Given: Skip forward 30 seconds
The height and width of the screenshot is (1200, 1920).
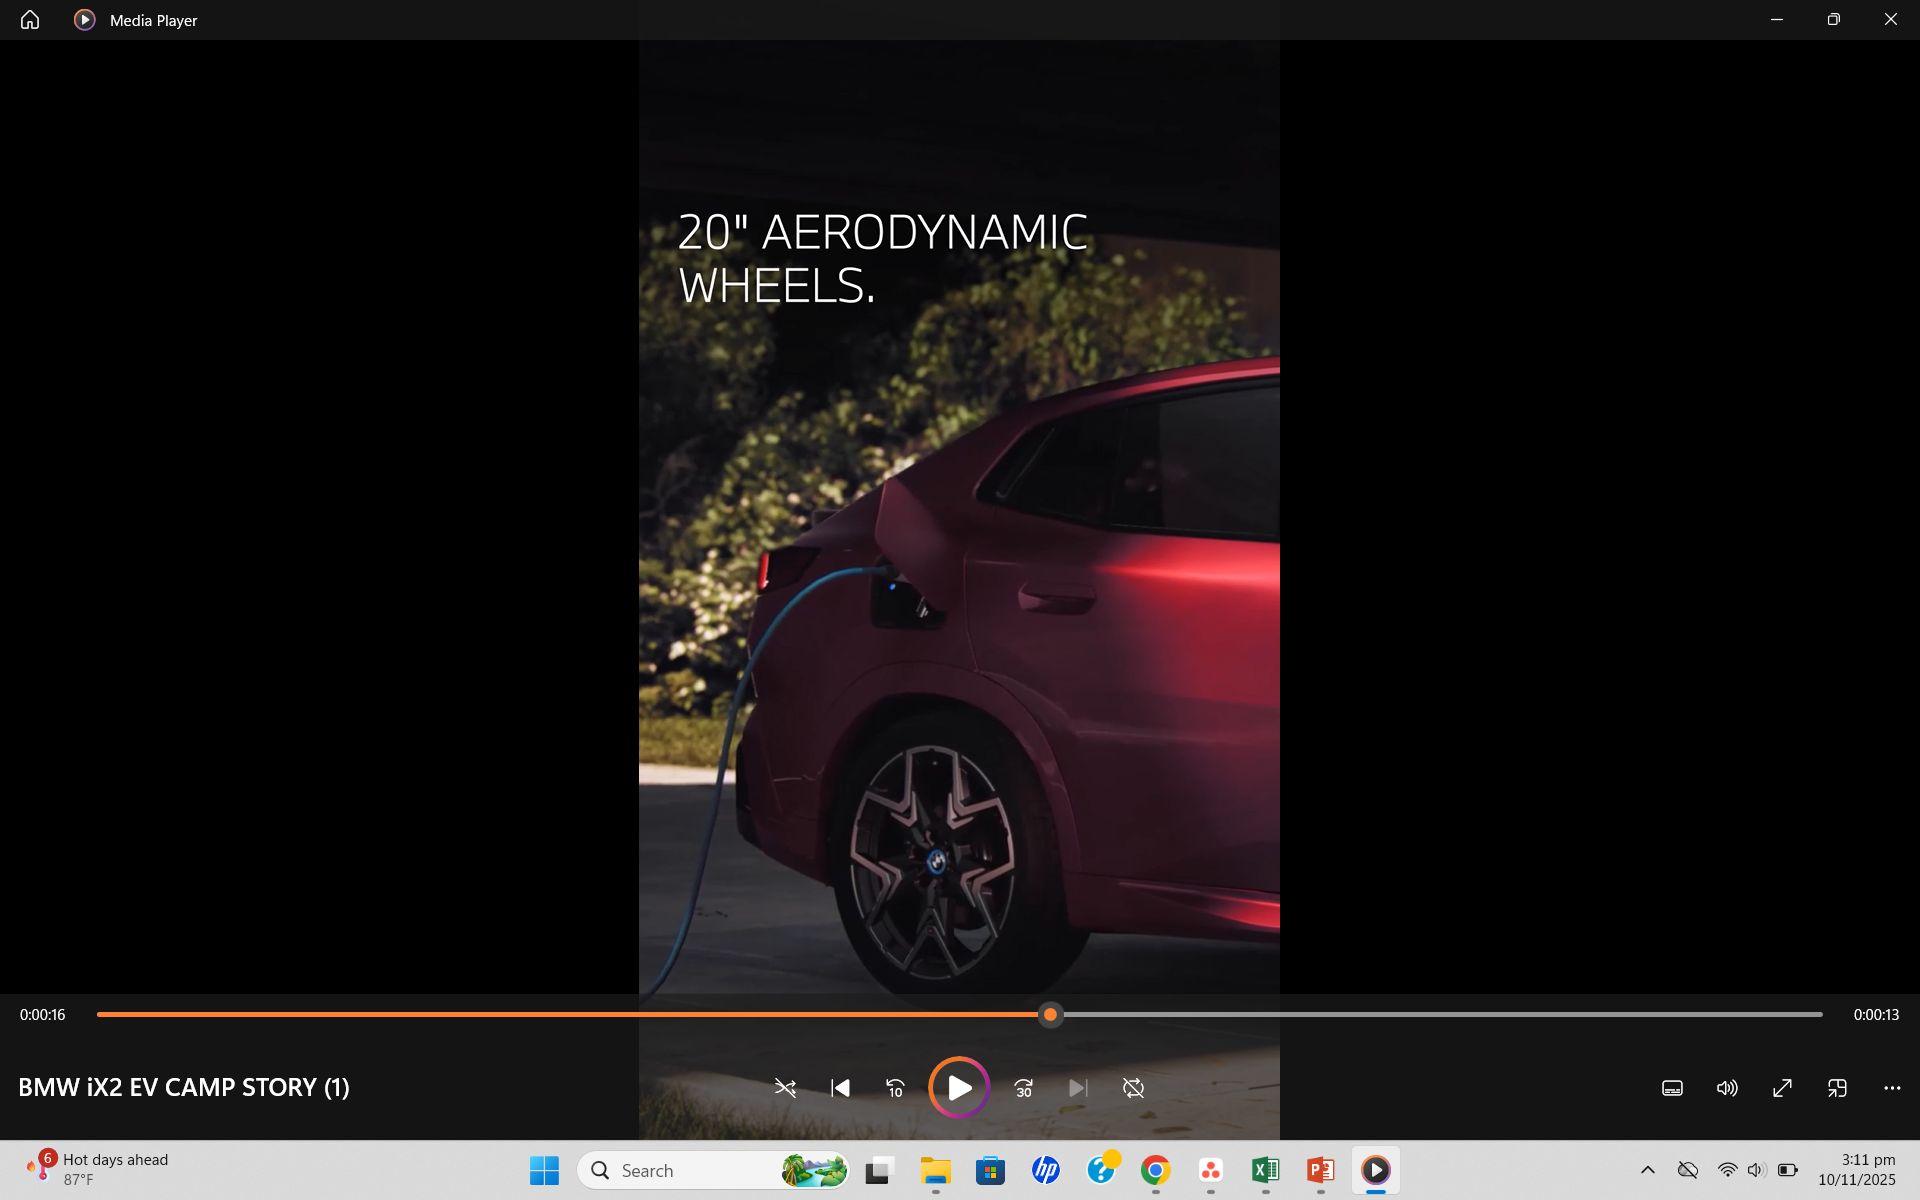Looking at the screenshot, I should 1023,1088.
